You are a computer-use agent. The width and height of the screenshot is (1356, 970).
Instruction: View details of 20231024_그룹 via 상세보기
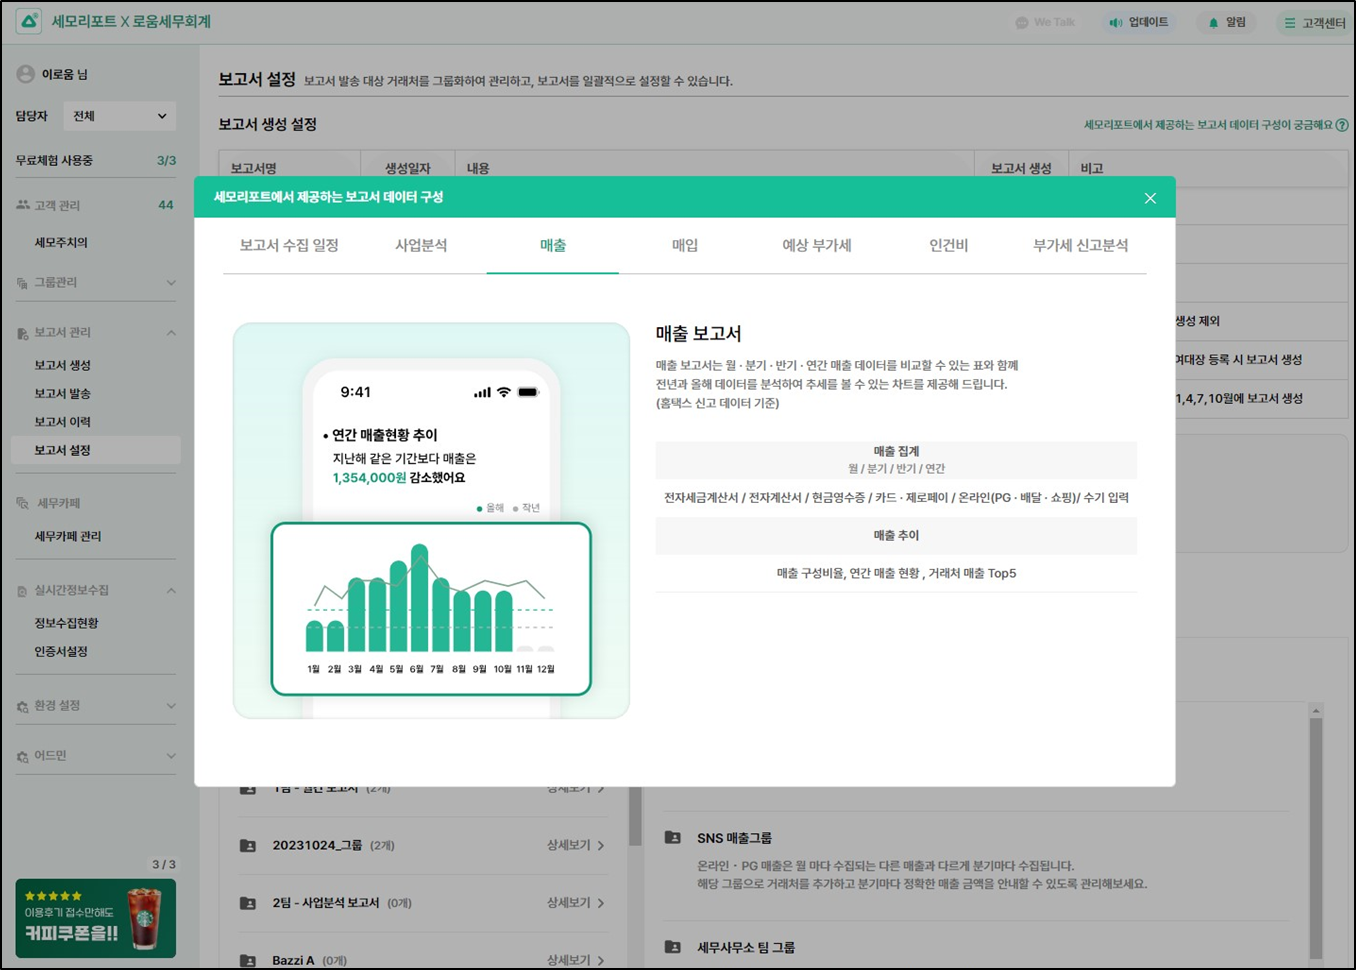[x=575, y=846]
